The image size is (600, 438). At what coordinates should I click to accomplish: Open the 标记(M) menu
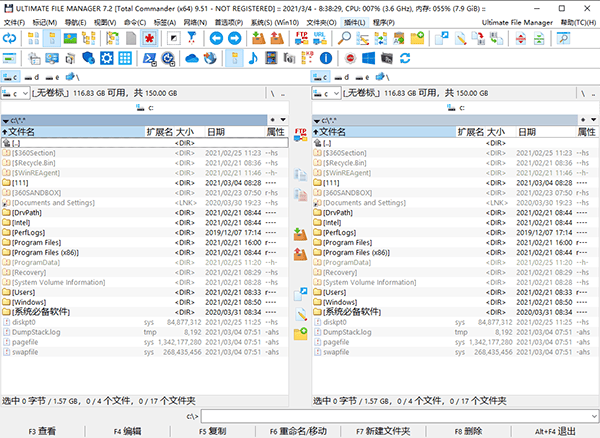[45, 23]
